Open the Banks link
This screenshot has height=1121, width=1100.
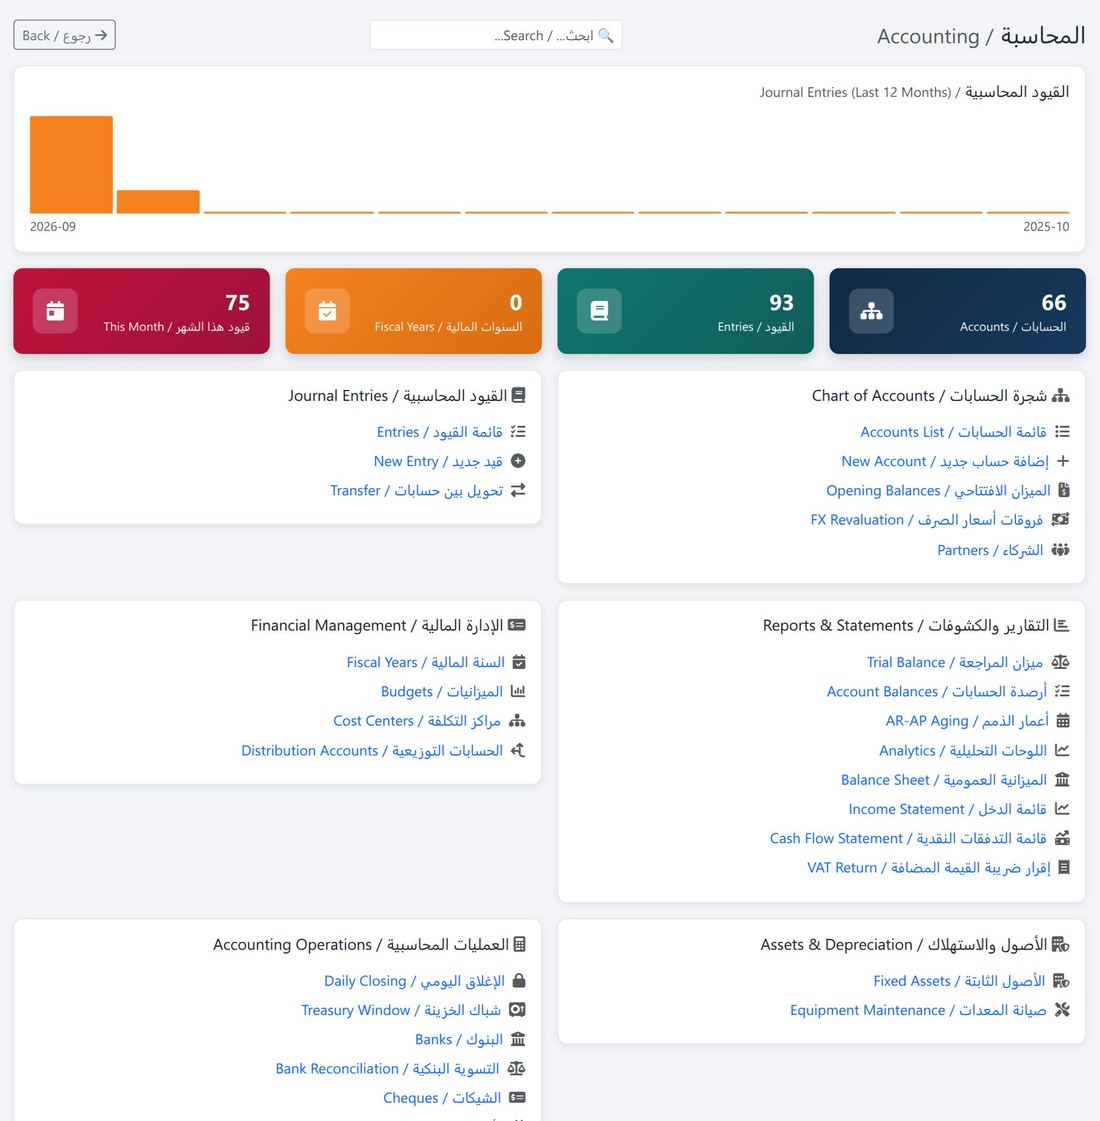[x=459, y=1039]
